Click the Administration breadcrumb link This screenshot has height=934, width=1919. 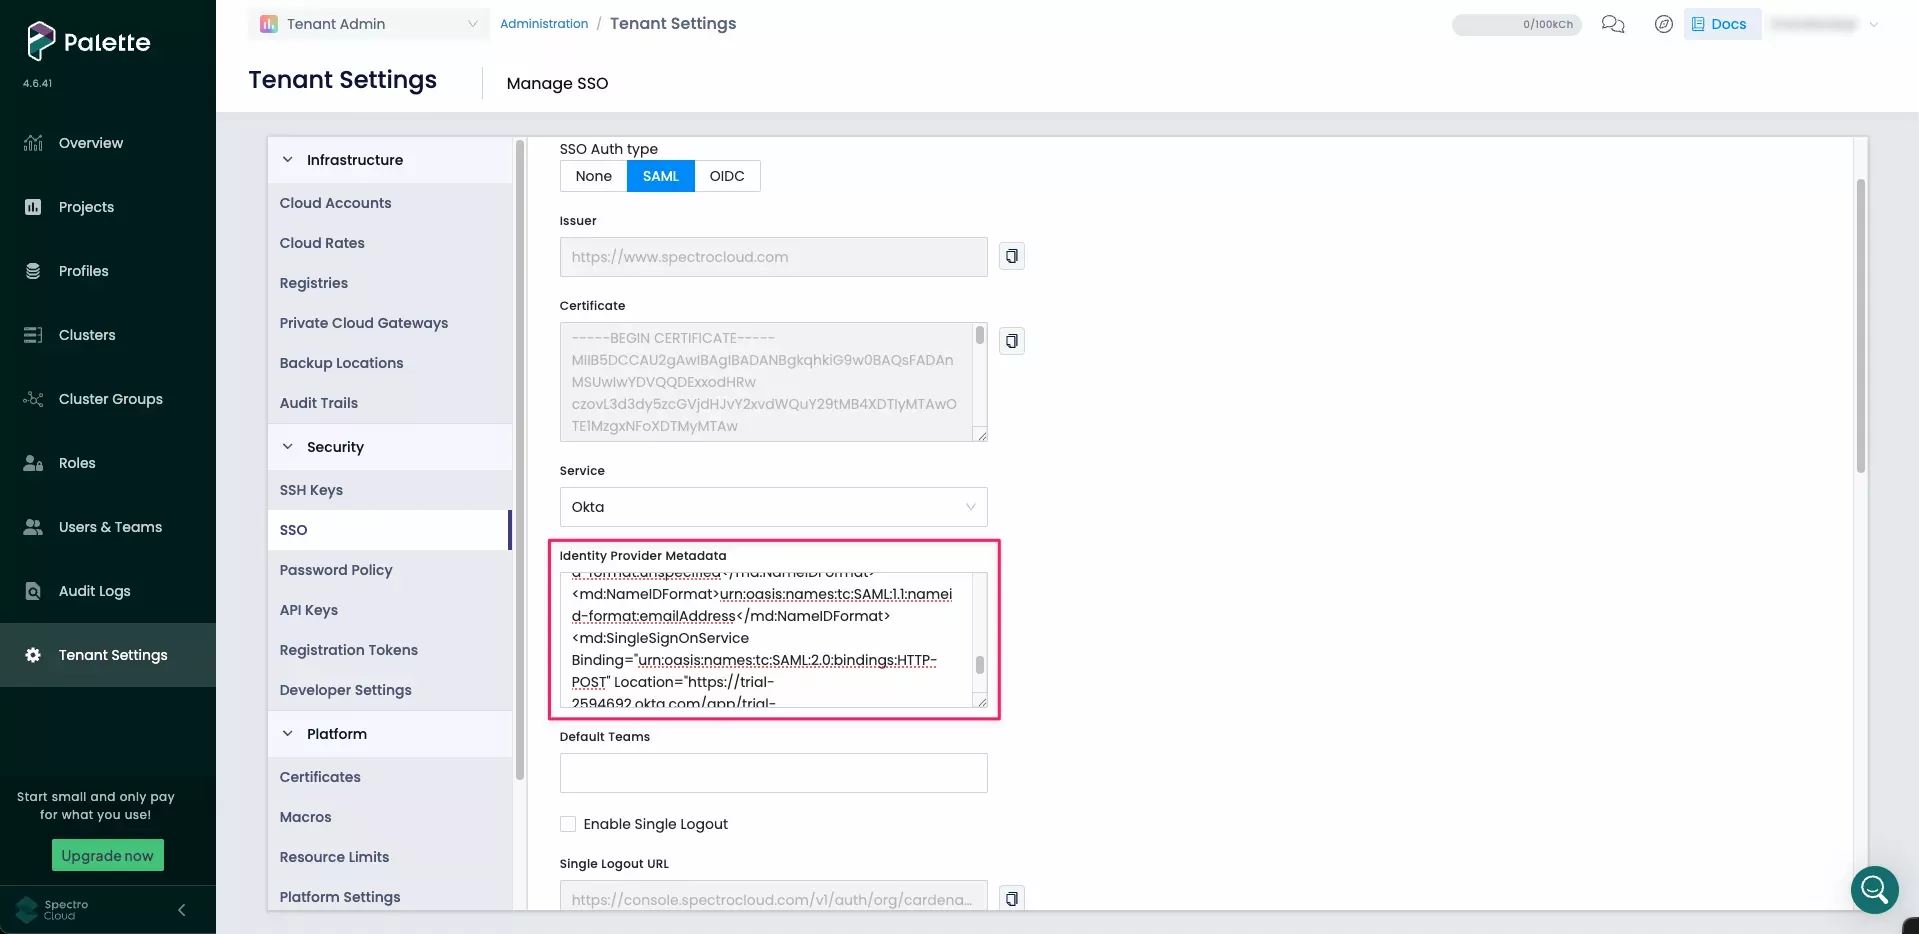[x=544, y=23]
